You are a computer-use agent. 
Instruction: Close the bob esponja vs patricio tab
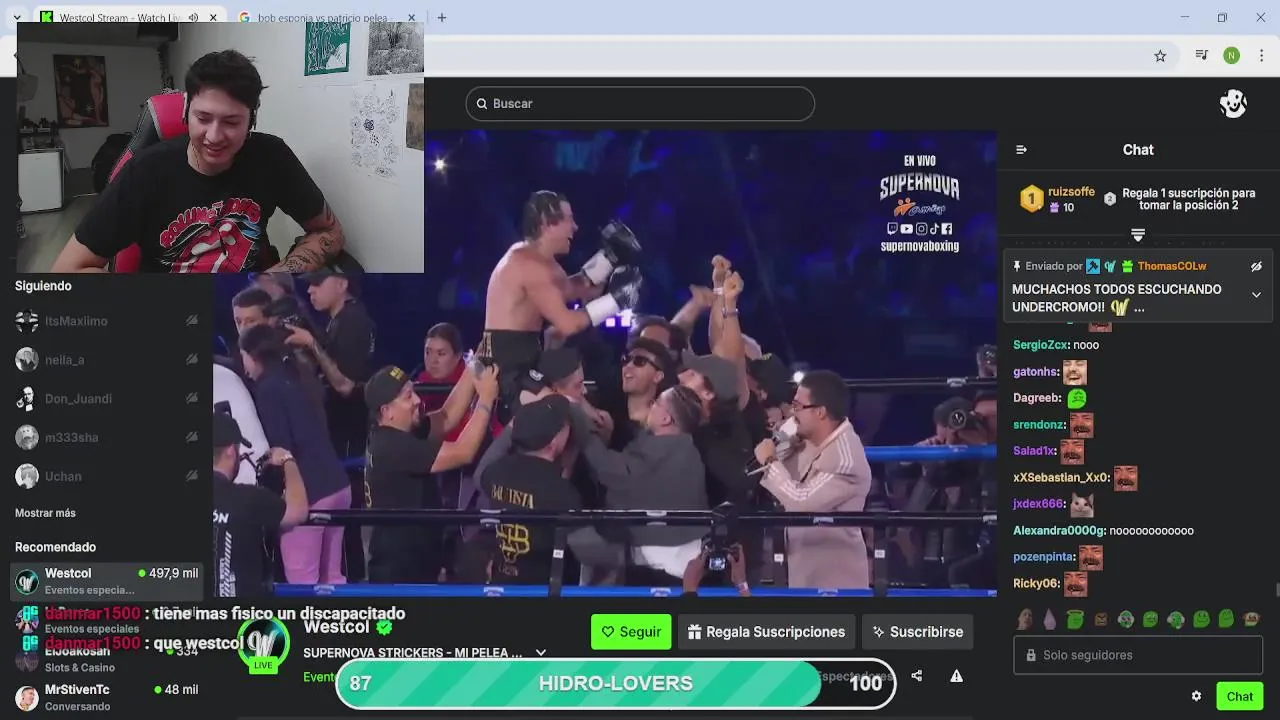point(412,17)
